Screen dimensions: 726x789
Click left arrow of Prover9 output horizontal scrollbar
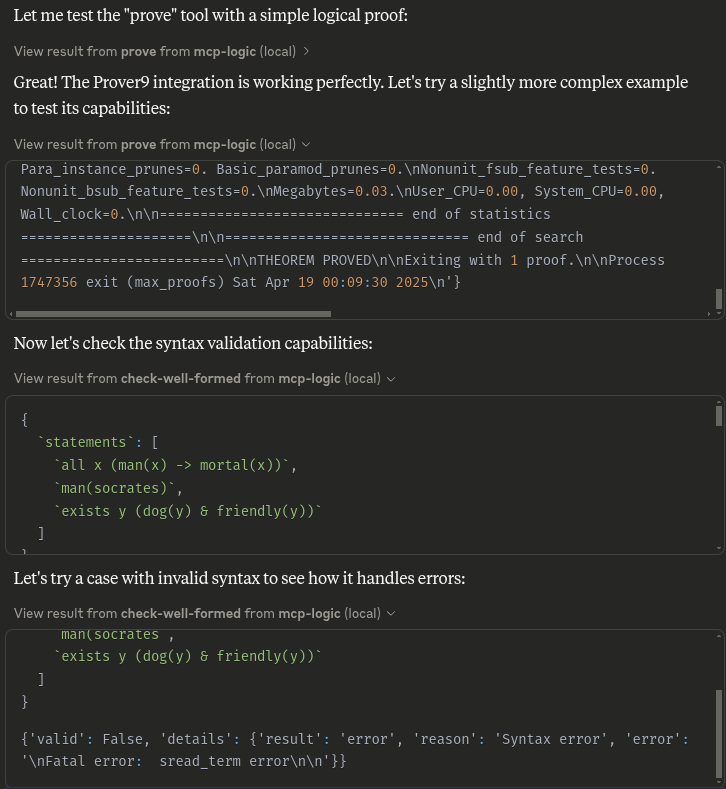(11, 313)
